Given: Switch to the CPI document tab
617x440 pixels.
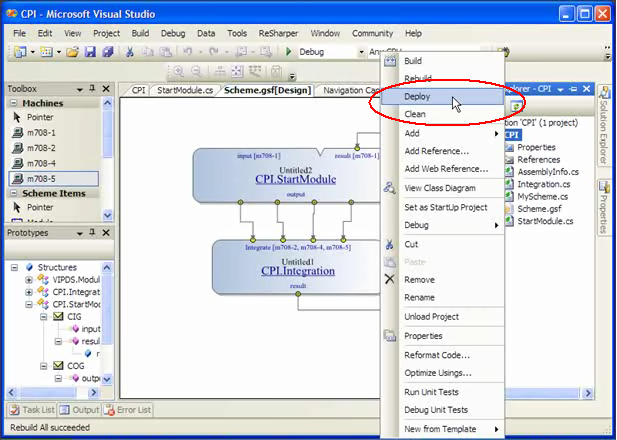Looking at the screenshot, I should (x=138, y=90).
